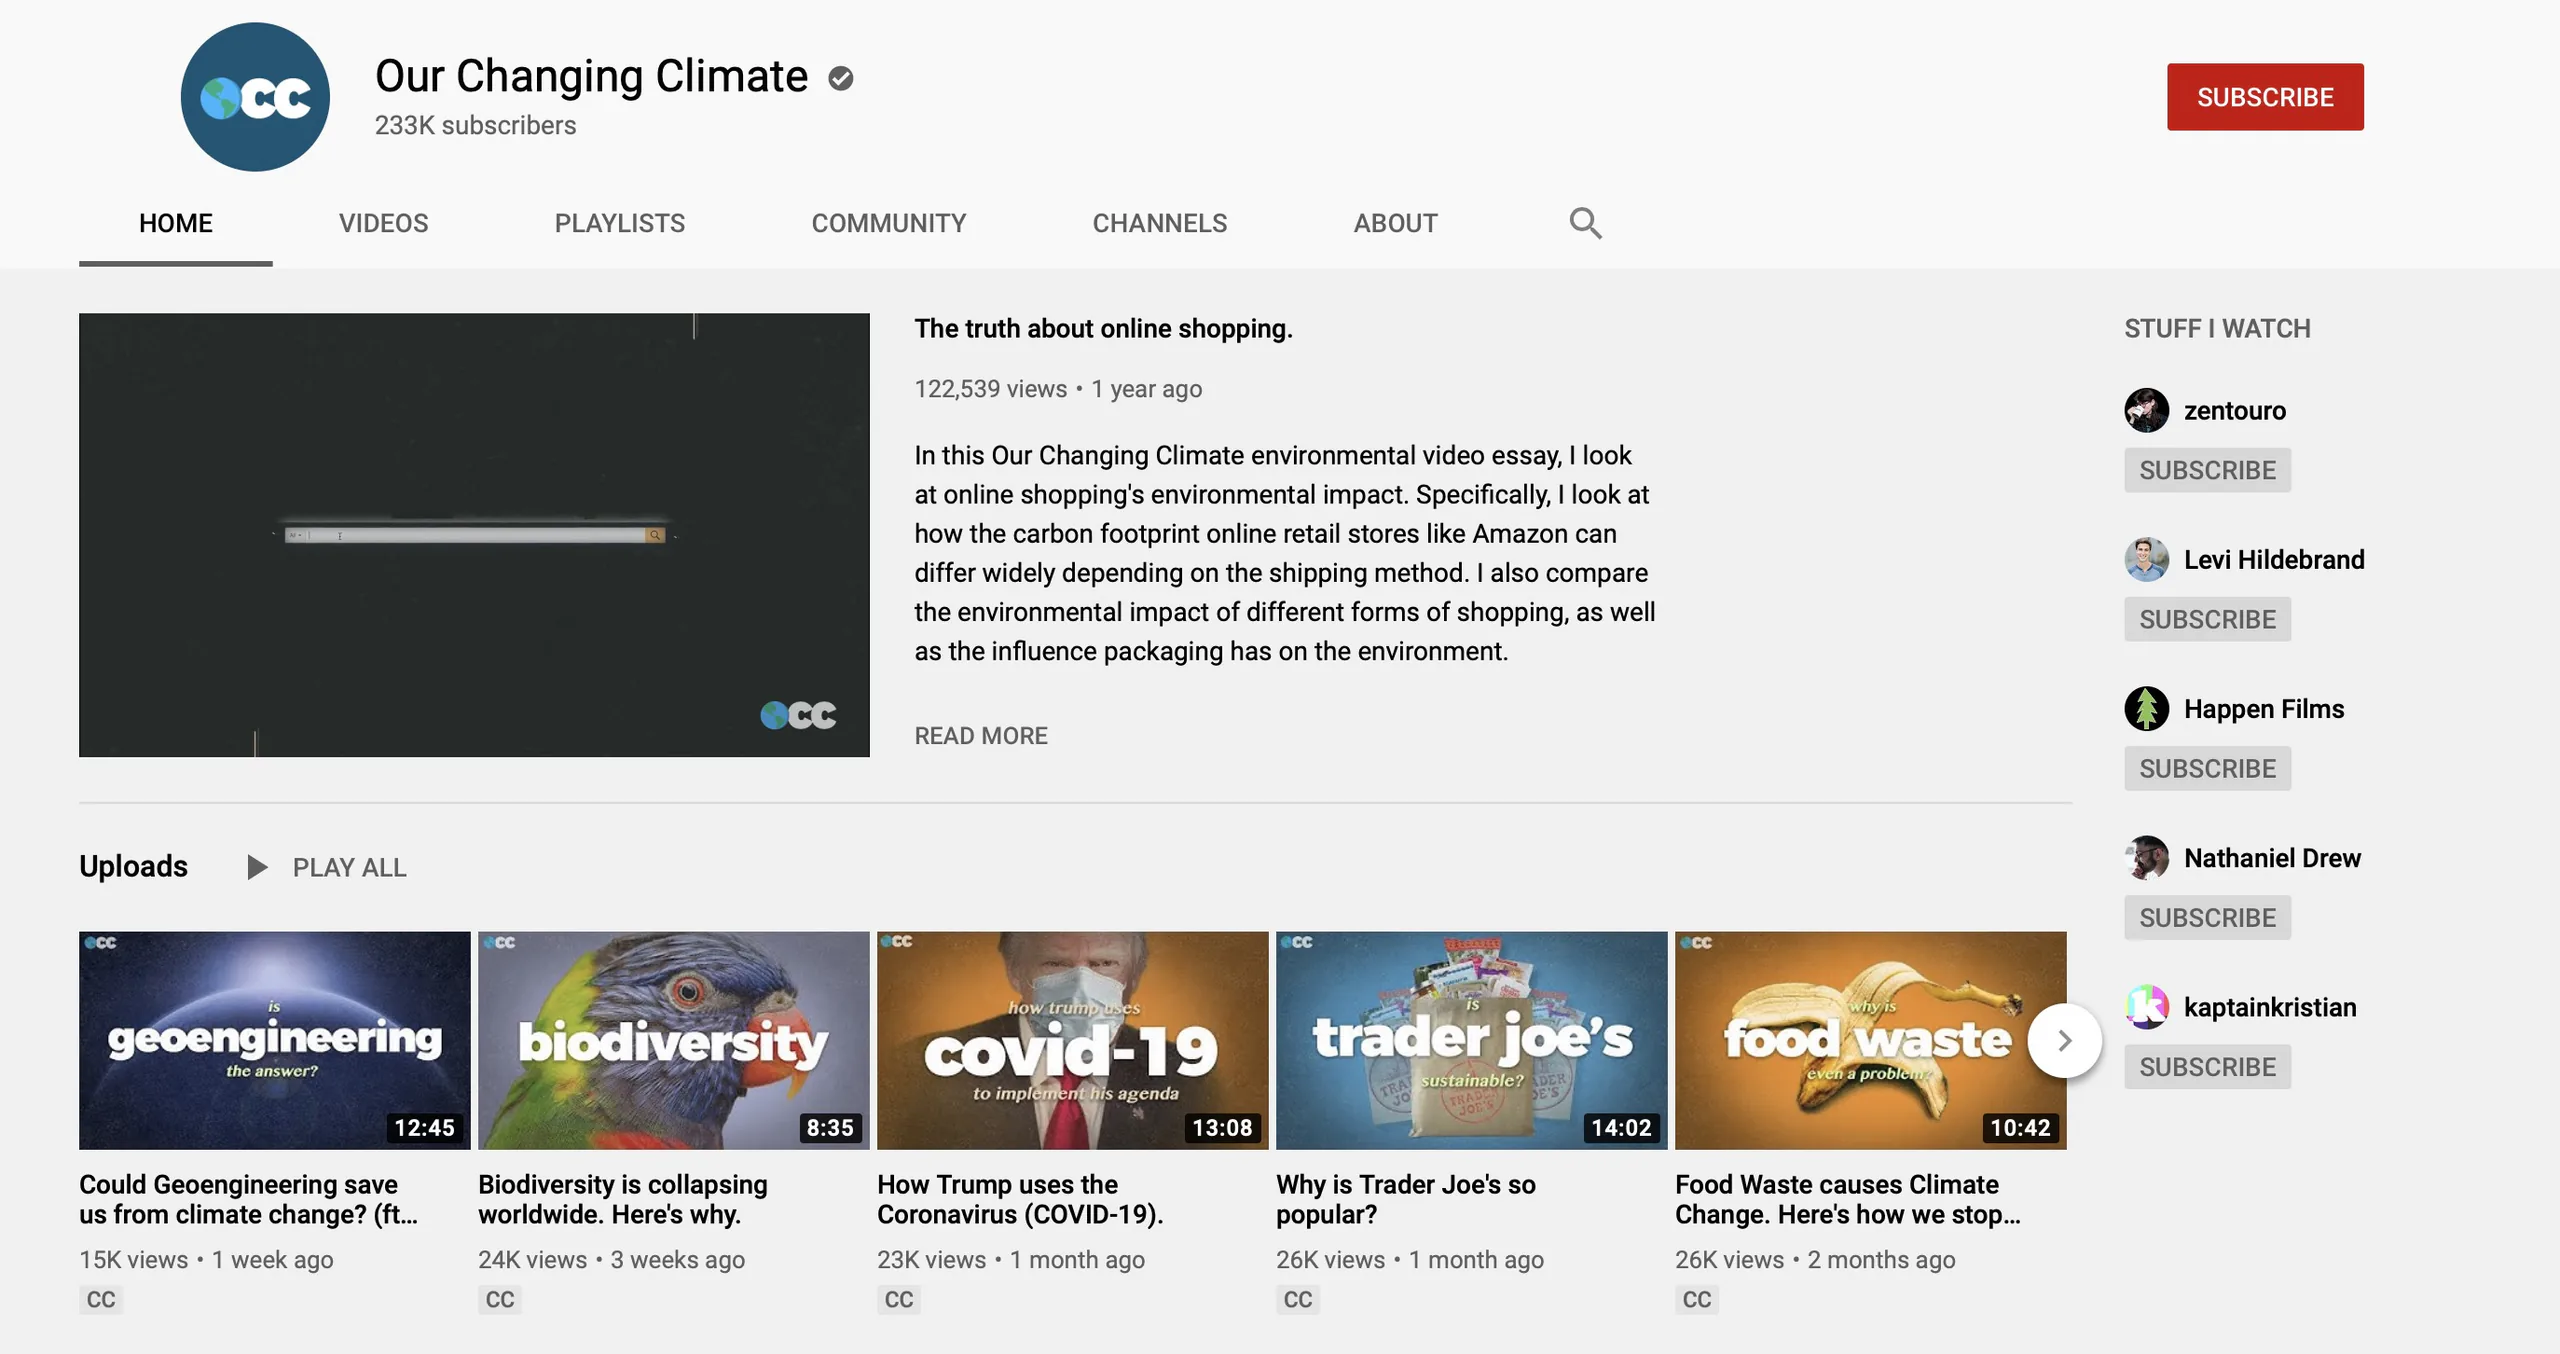Open the covid-19 Trump thumbnail
The width and height of the screenshot is (2560, 1354).
[1072, 1040]
